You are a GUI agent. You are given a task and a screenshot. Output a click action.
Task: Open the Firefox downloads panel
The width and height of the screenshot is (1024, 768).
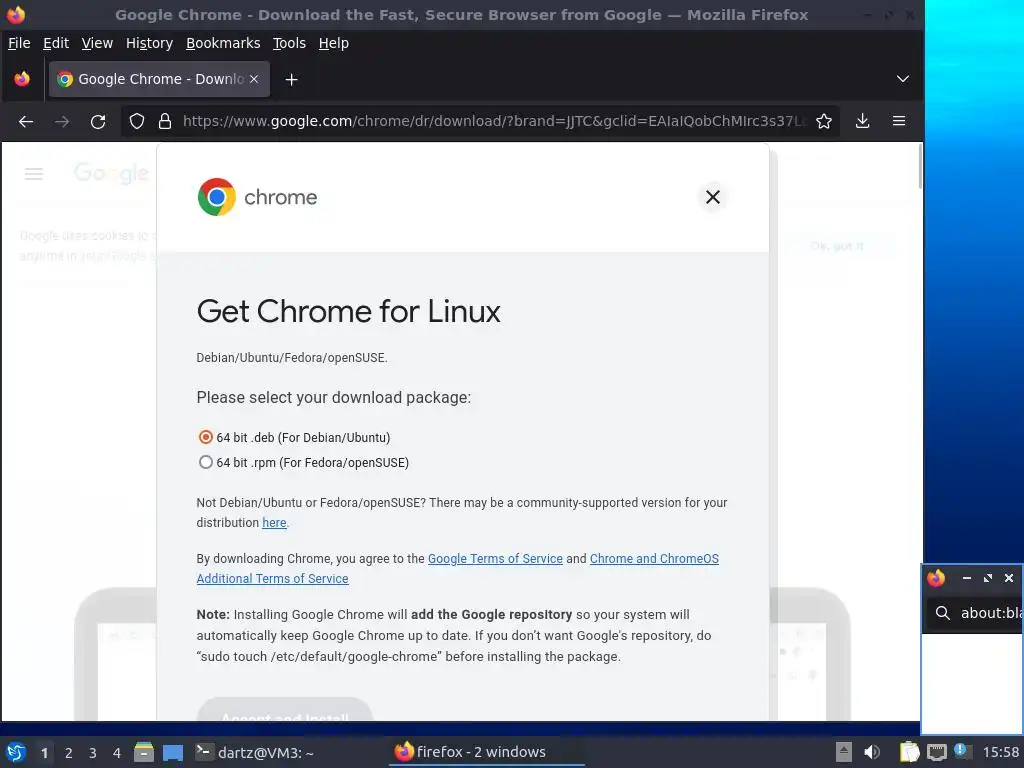[863, 121]
